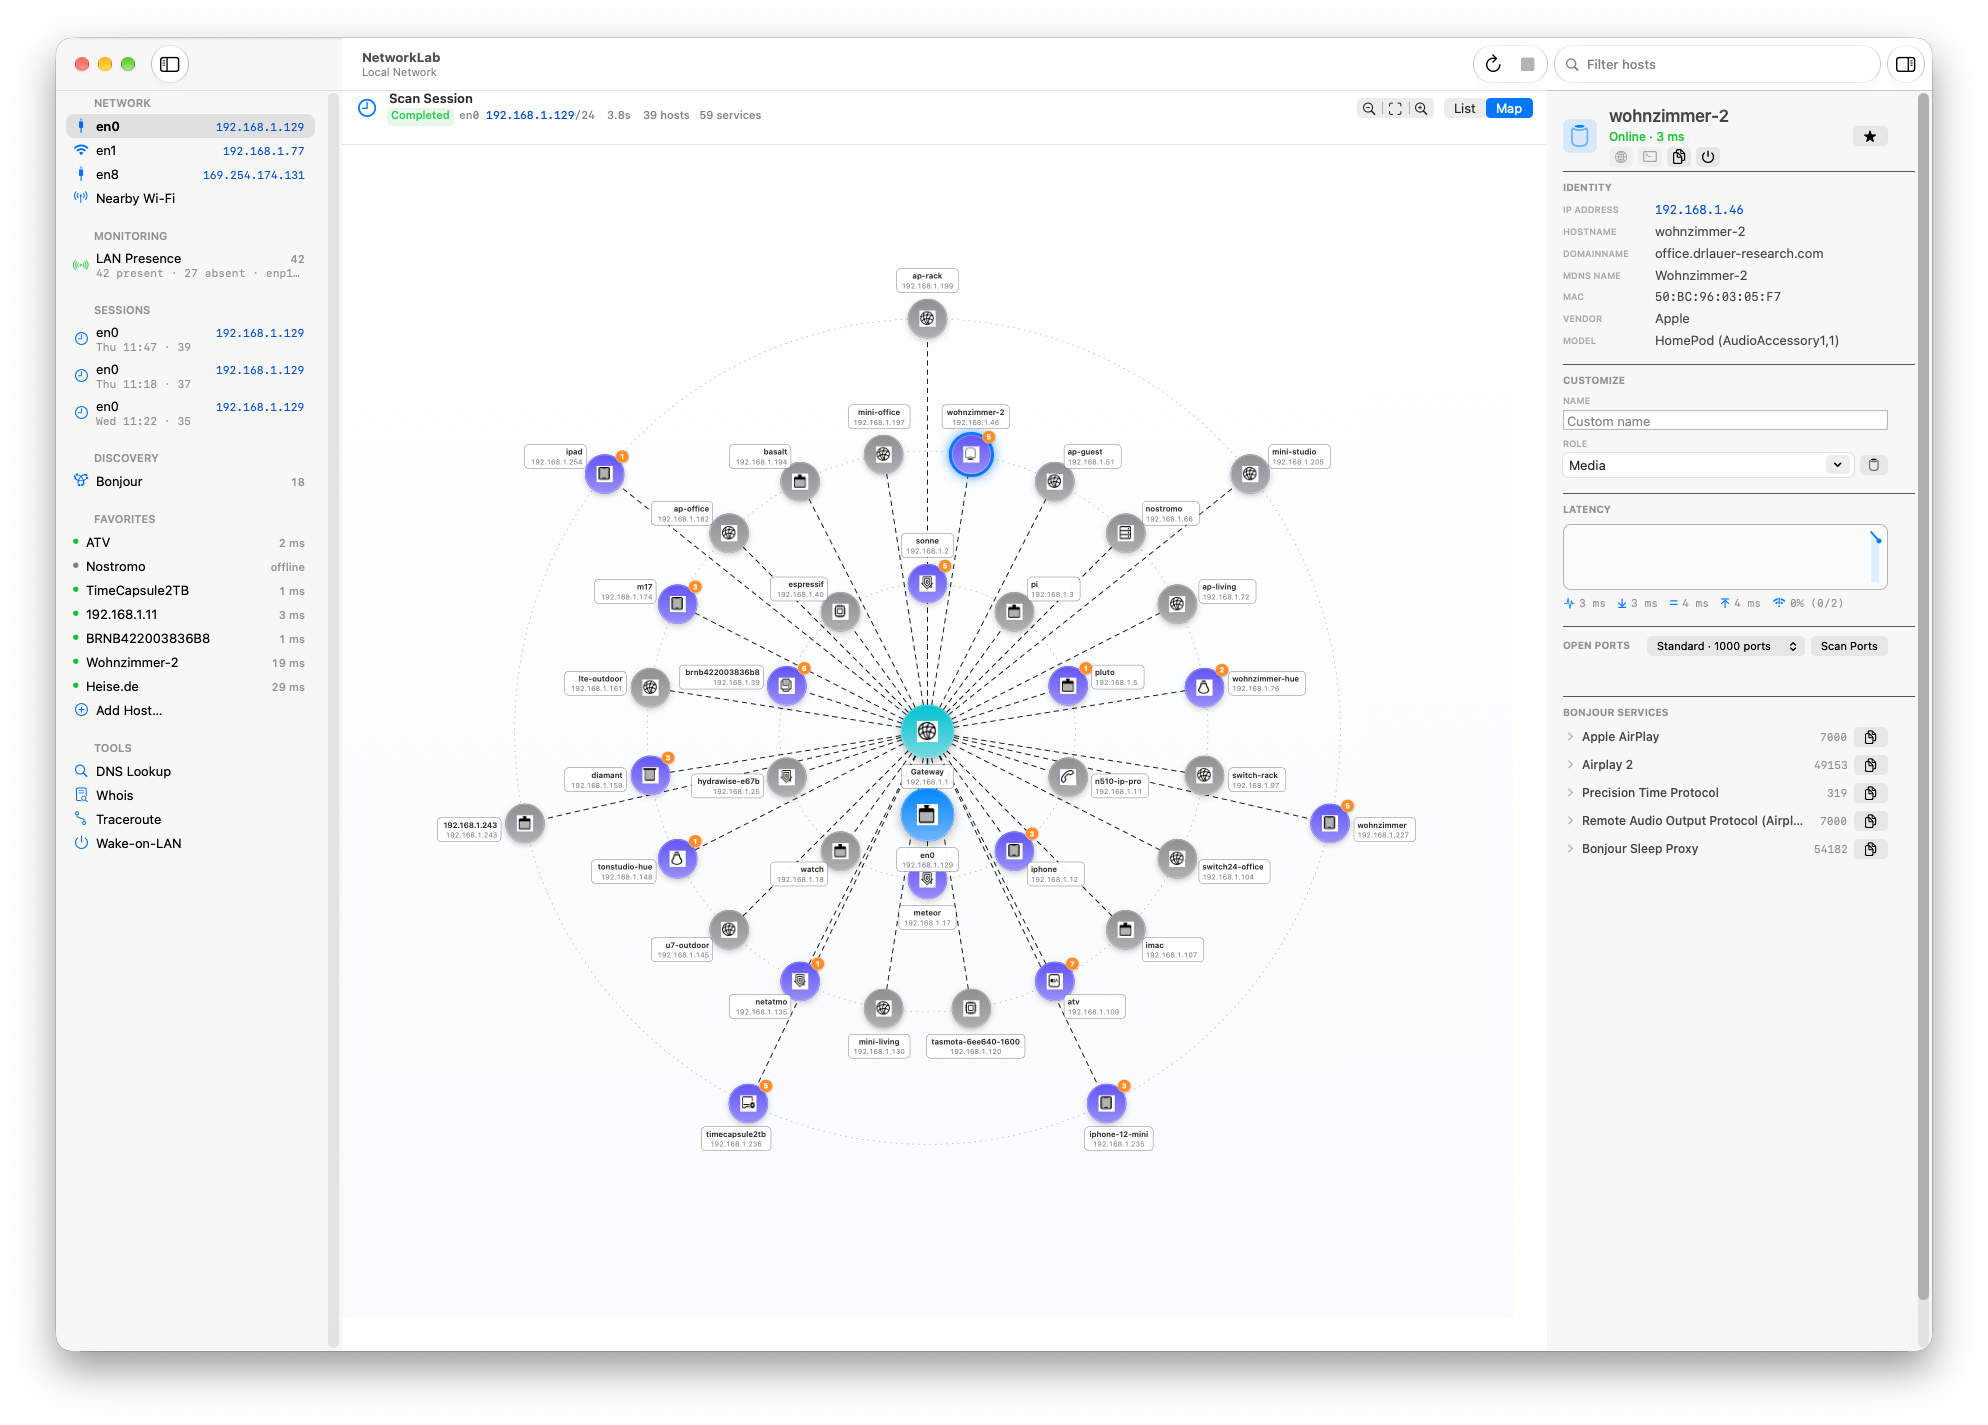The height and width of the screenshot is (1425, 1988).
Task: Select the Nostromo offline favorite
Action: (x=190, y=567)
